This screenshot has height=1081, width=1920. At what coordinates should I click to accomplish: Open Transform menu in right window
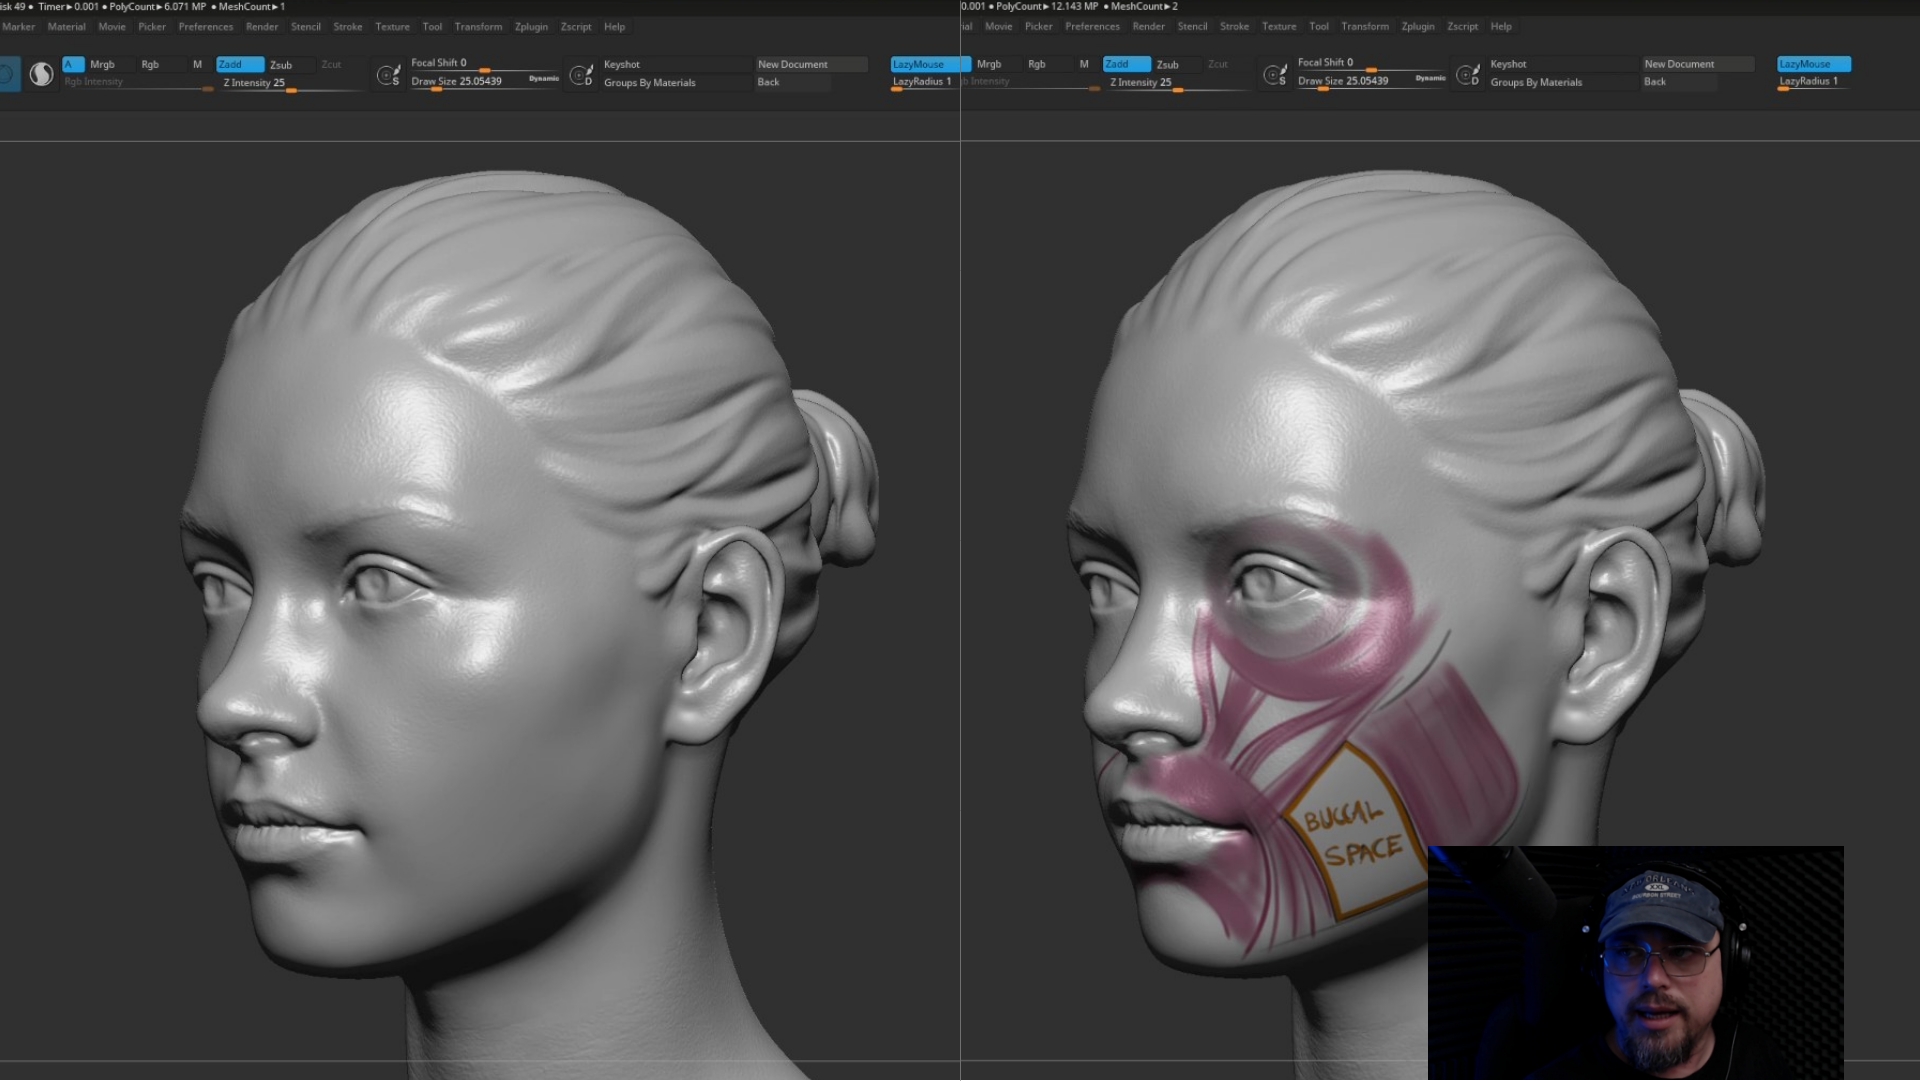pyautogui.click(x=1364, y=27)
